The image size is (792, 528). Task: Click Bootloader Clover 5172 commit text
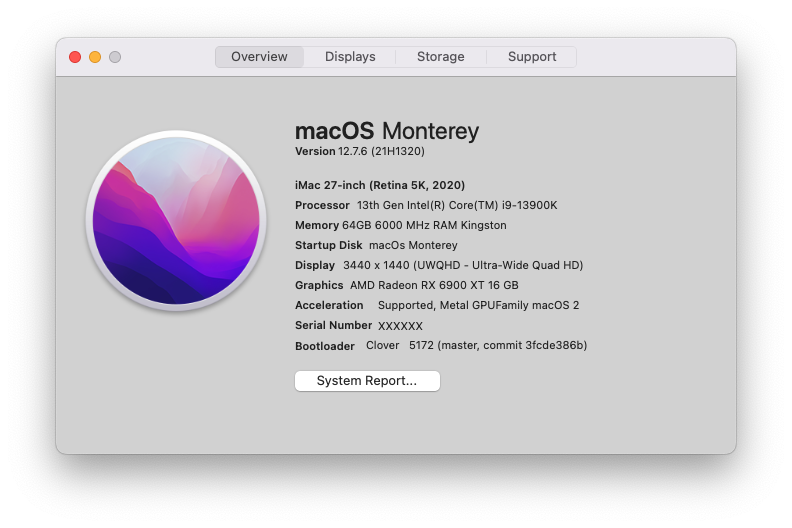point(476,345)
